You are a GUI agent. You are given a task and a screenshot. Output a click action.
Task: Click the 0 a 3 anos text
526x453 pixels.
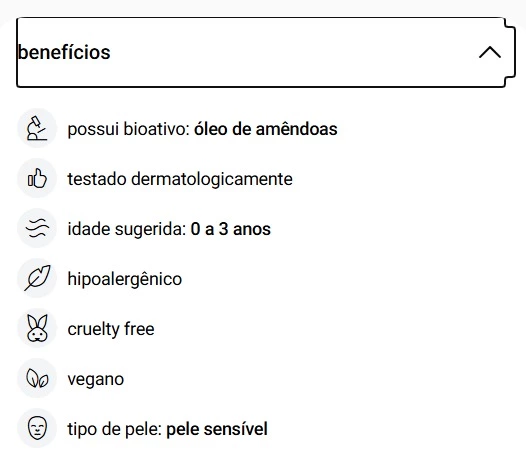click(x=230, y=229)
